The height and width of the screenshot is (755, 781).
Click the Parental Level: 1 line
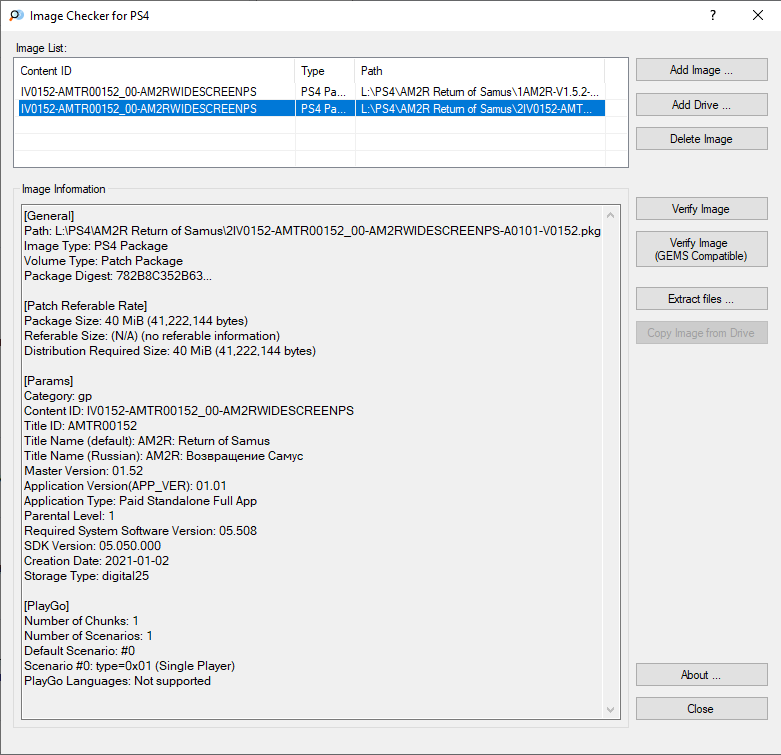coord(69,516)
